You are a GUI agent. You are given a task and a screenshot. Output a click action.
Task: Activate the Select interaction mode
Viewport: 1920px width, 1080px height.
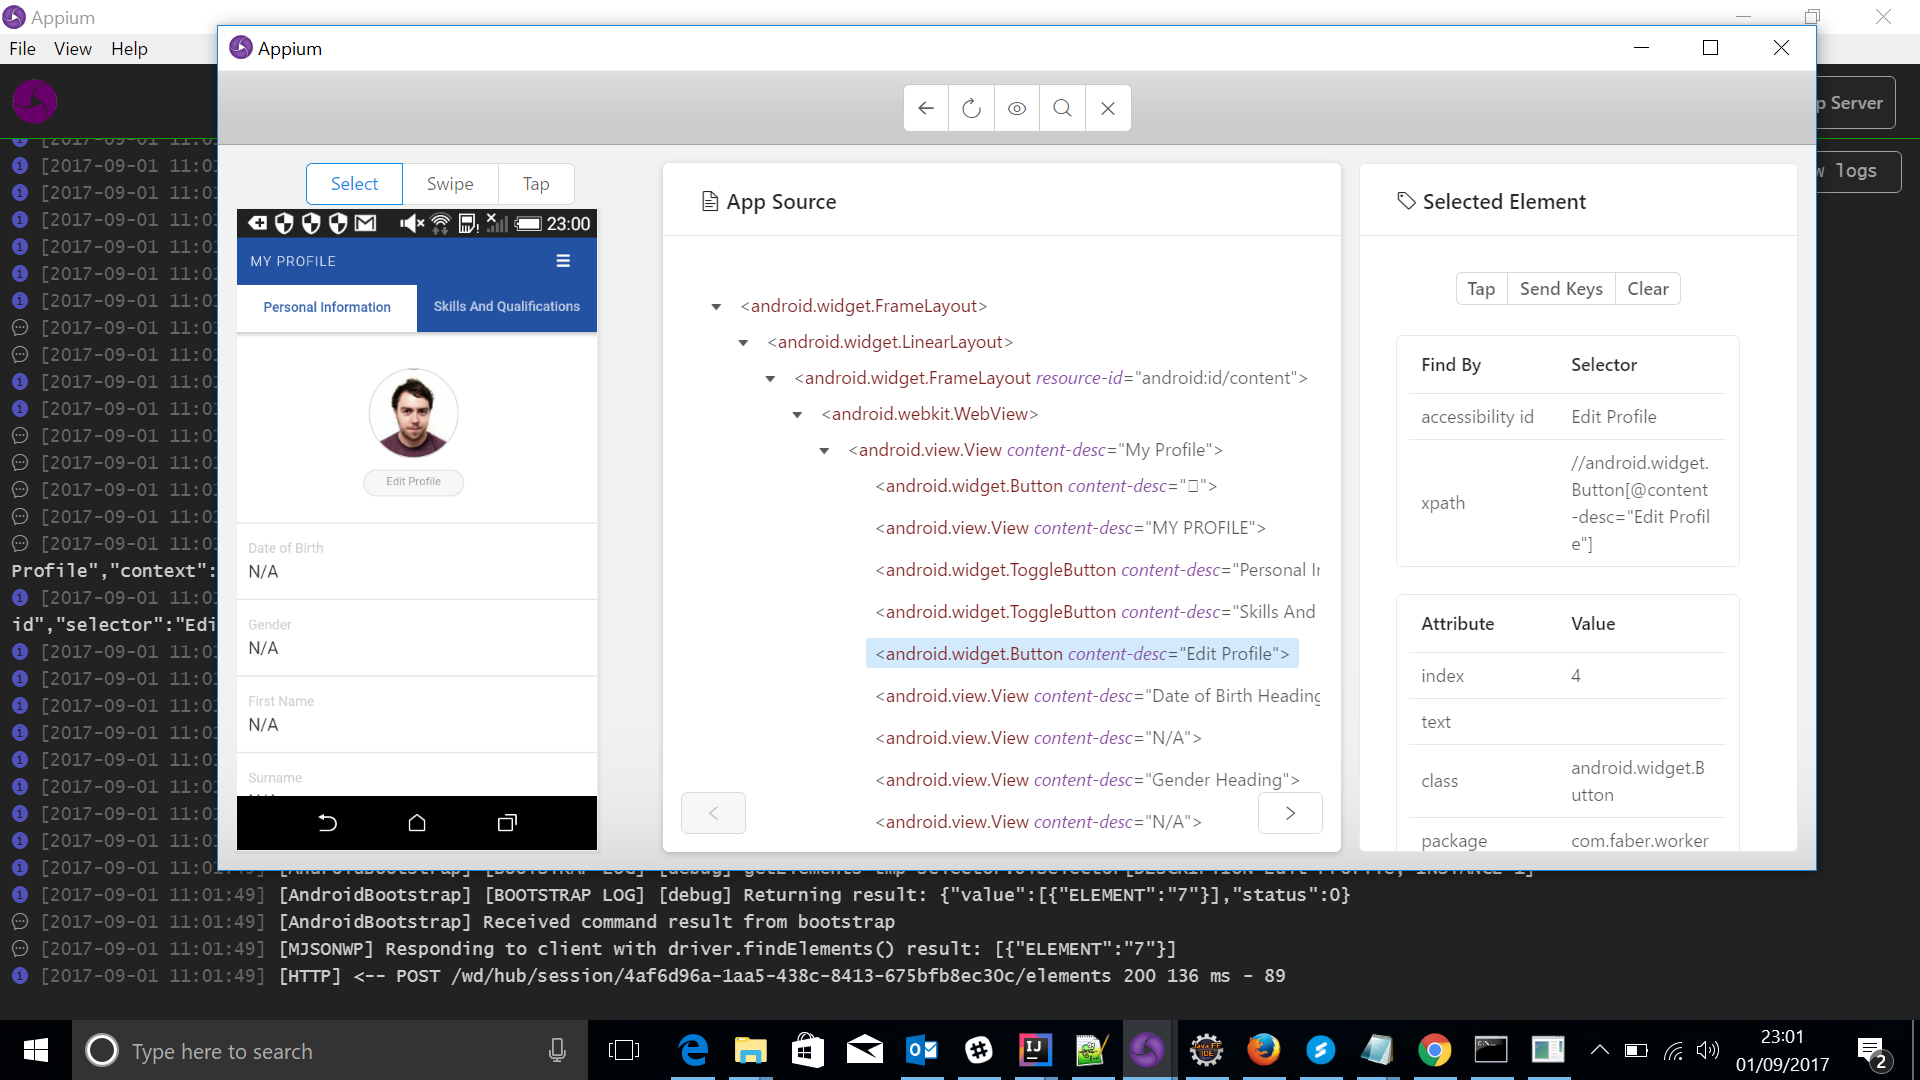click(x=354, y=184)
